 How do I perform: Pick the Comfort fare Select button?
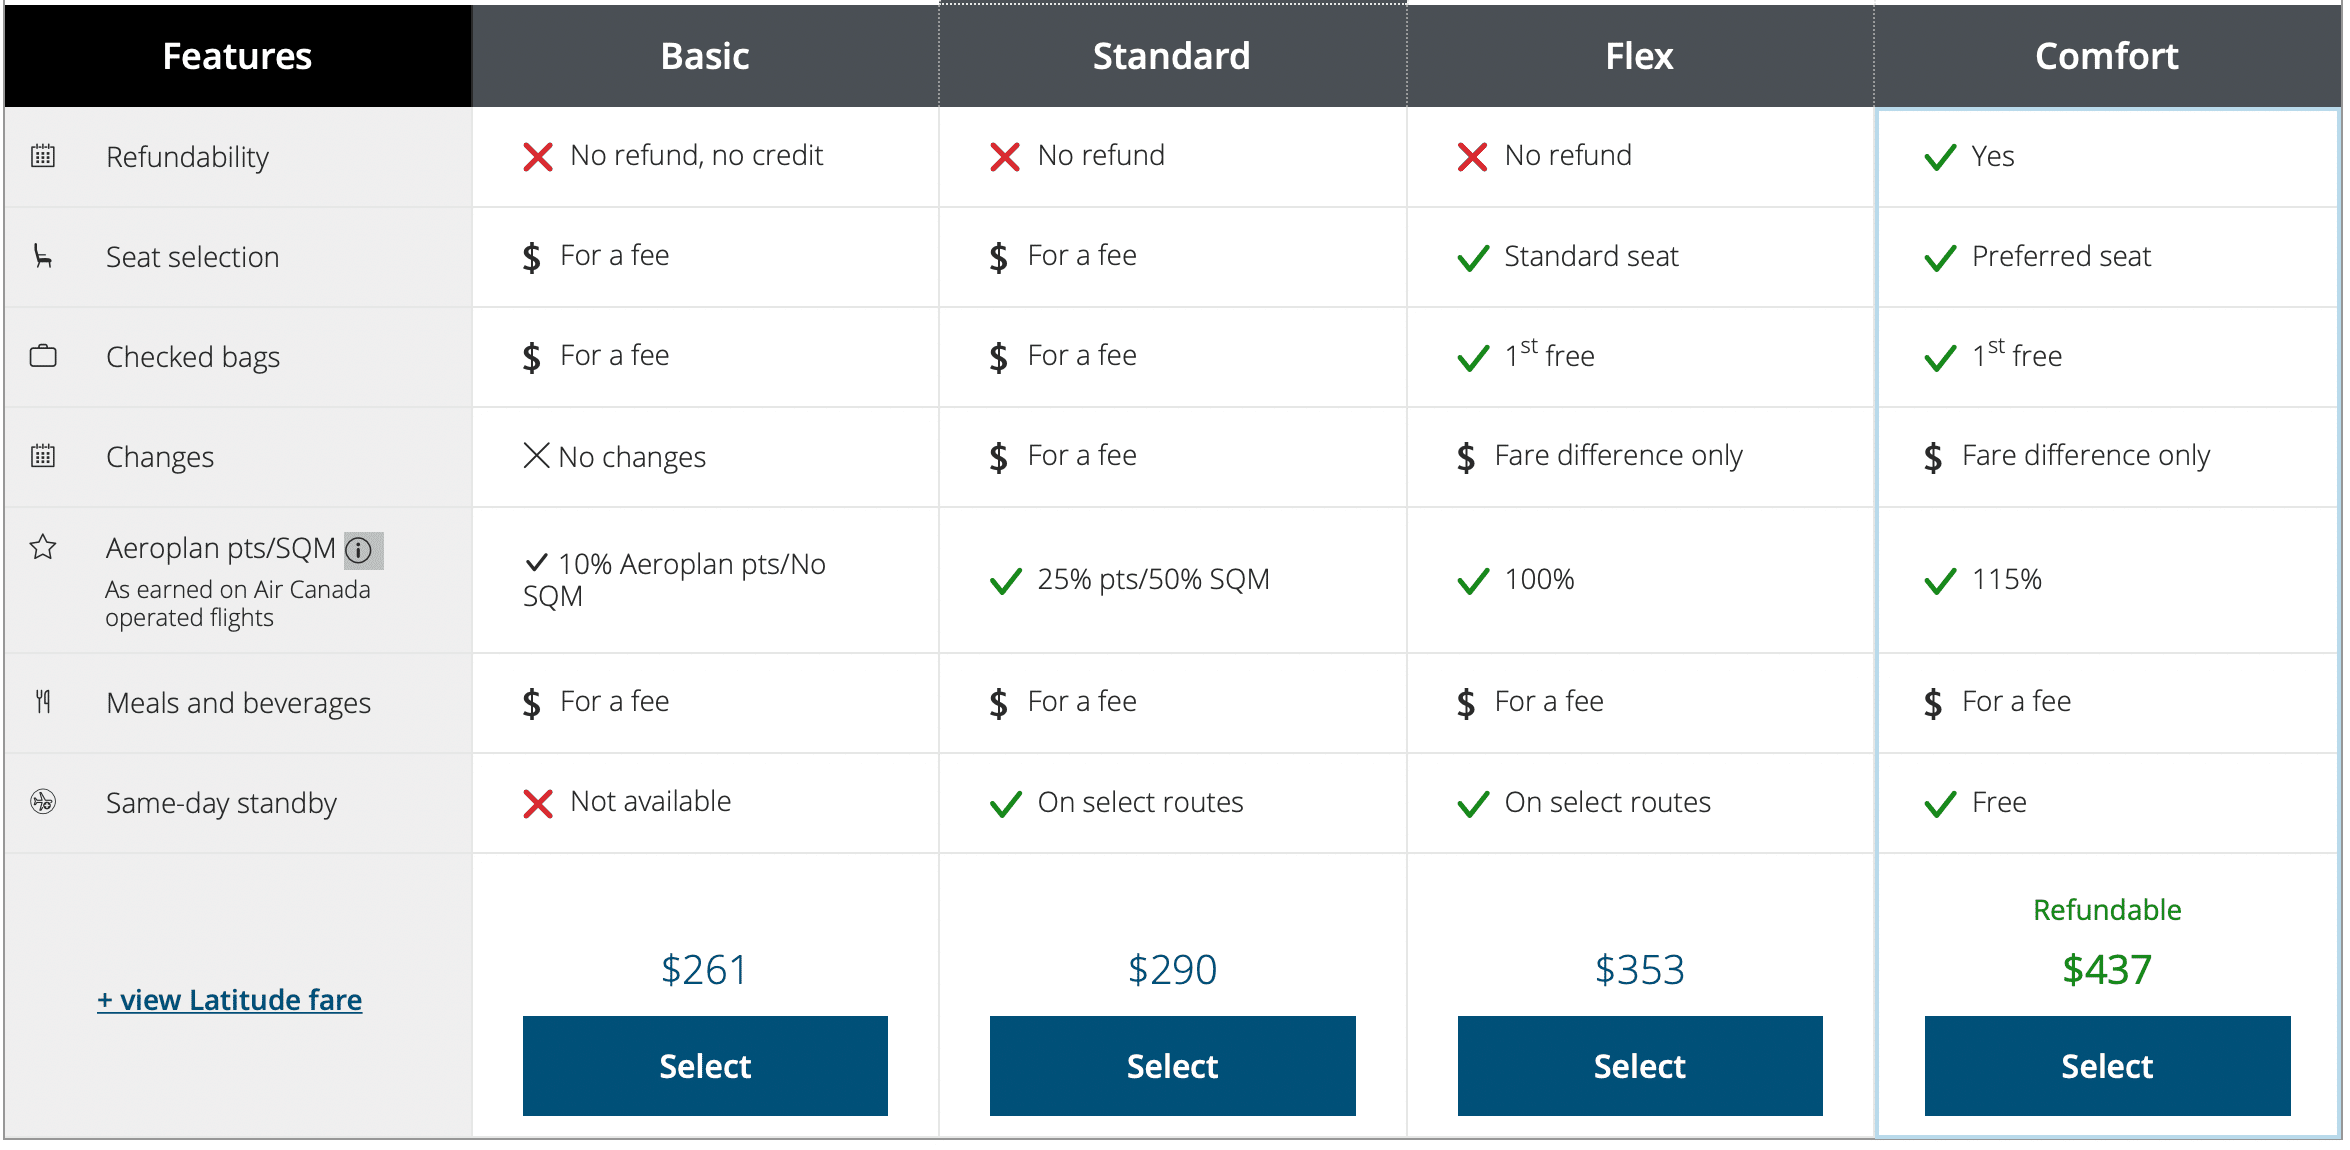point(2107,1066)
